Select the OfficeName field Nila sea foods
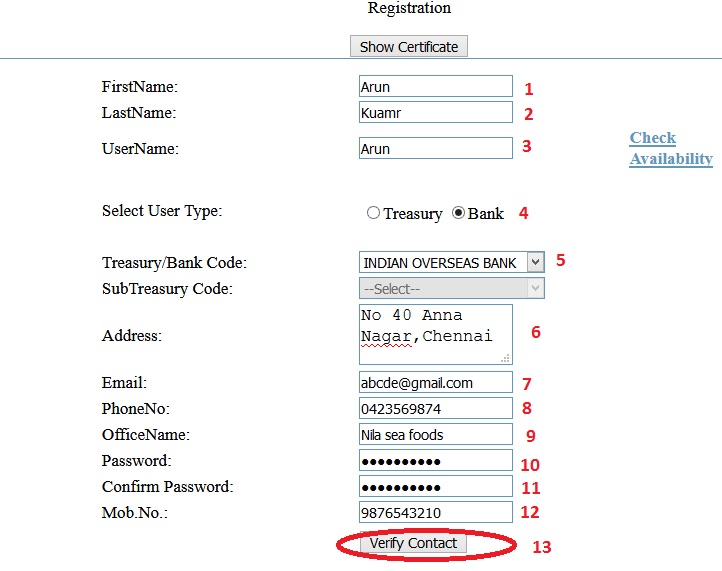The height and width of the screenshot is (571, 722). point(435,435)
